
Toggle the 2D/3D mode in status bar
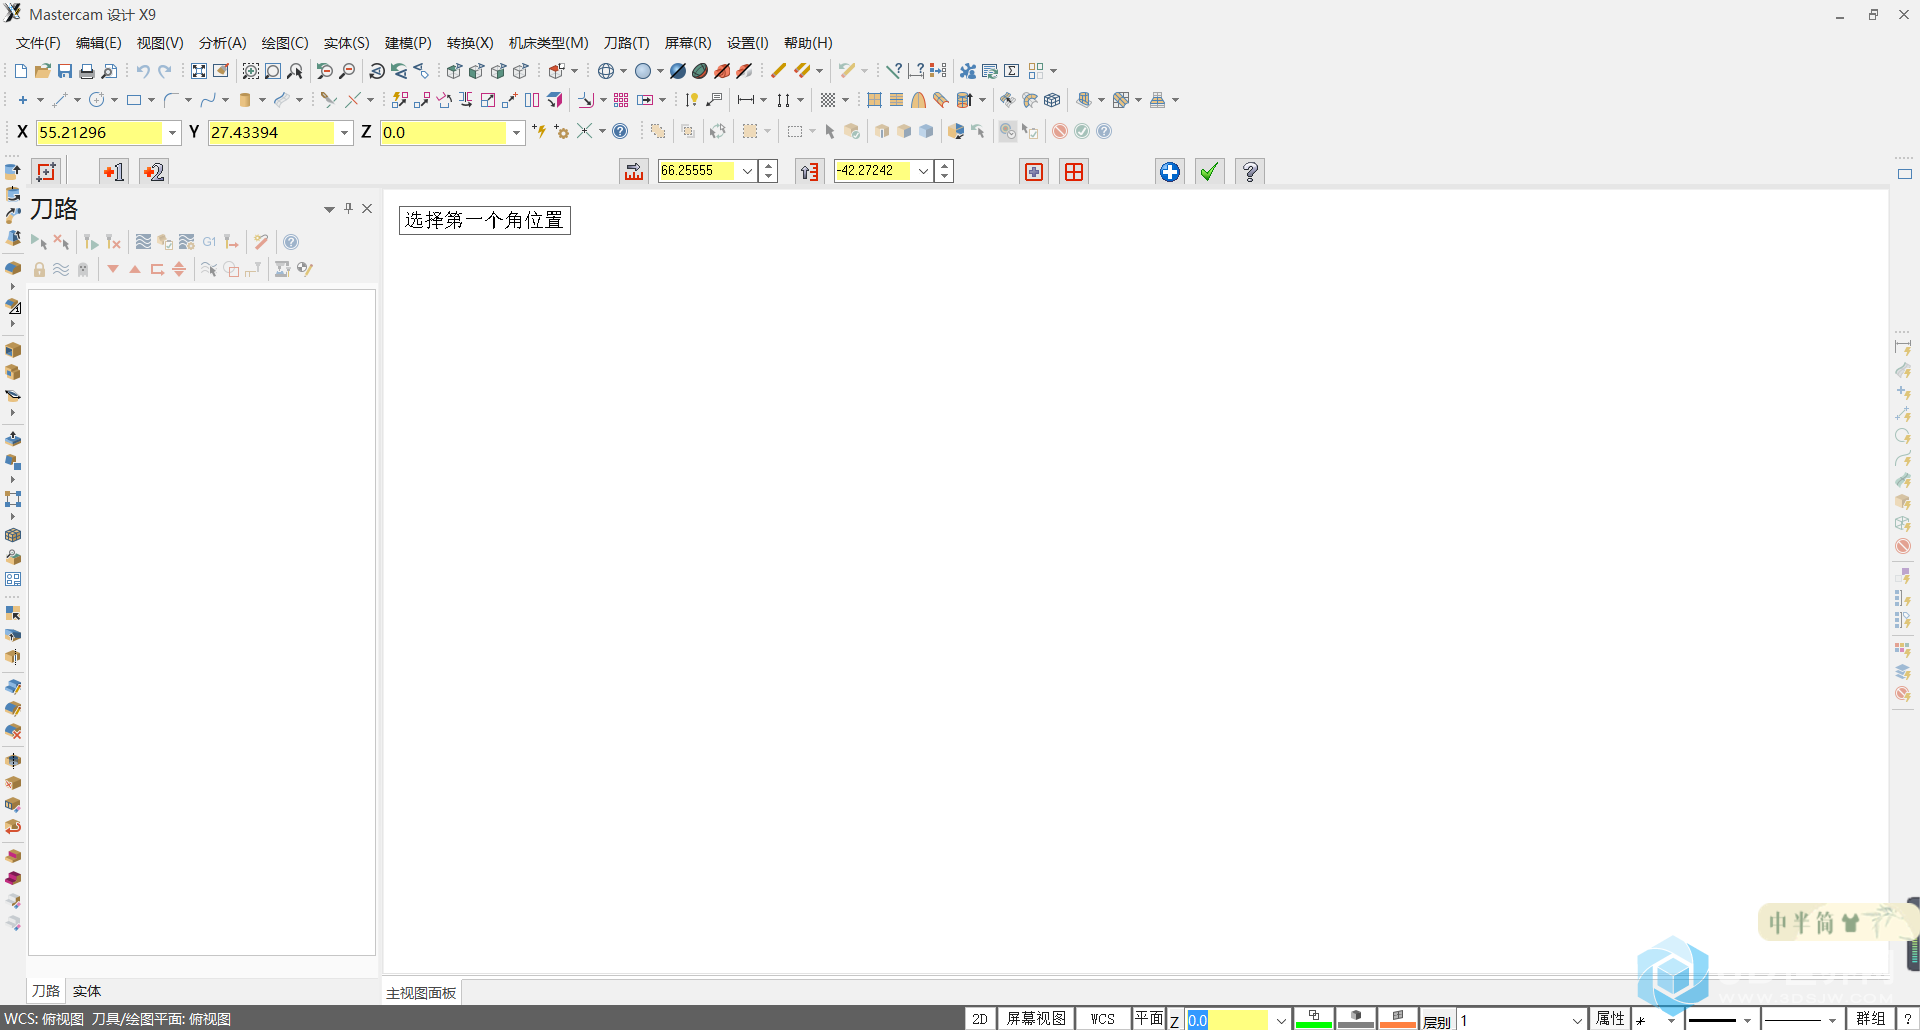[x=980, y=1019]
